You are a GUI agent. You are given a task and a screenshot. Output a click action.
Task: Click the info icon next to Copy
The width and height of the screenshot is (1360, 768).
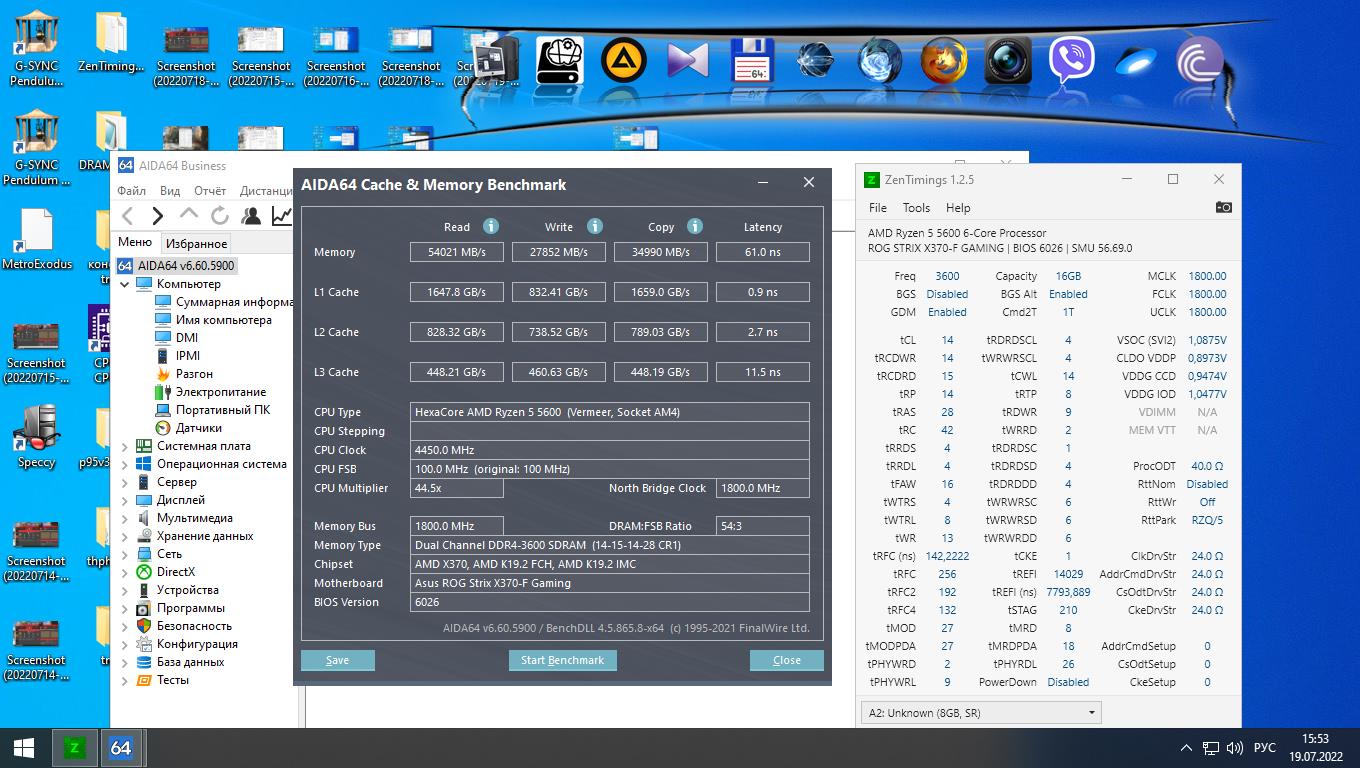point(695,226)
